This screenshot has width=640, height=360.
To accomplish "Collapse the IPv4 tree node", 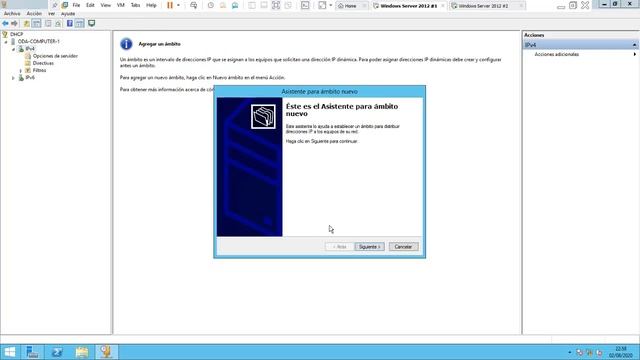I will pyautogui.click(x=13, y=49).
